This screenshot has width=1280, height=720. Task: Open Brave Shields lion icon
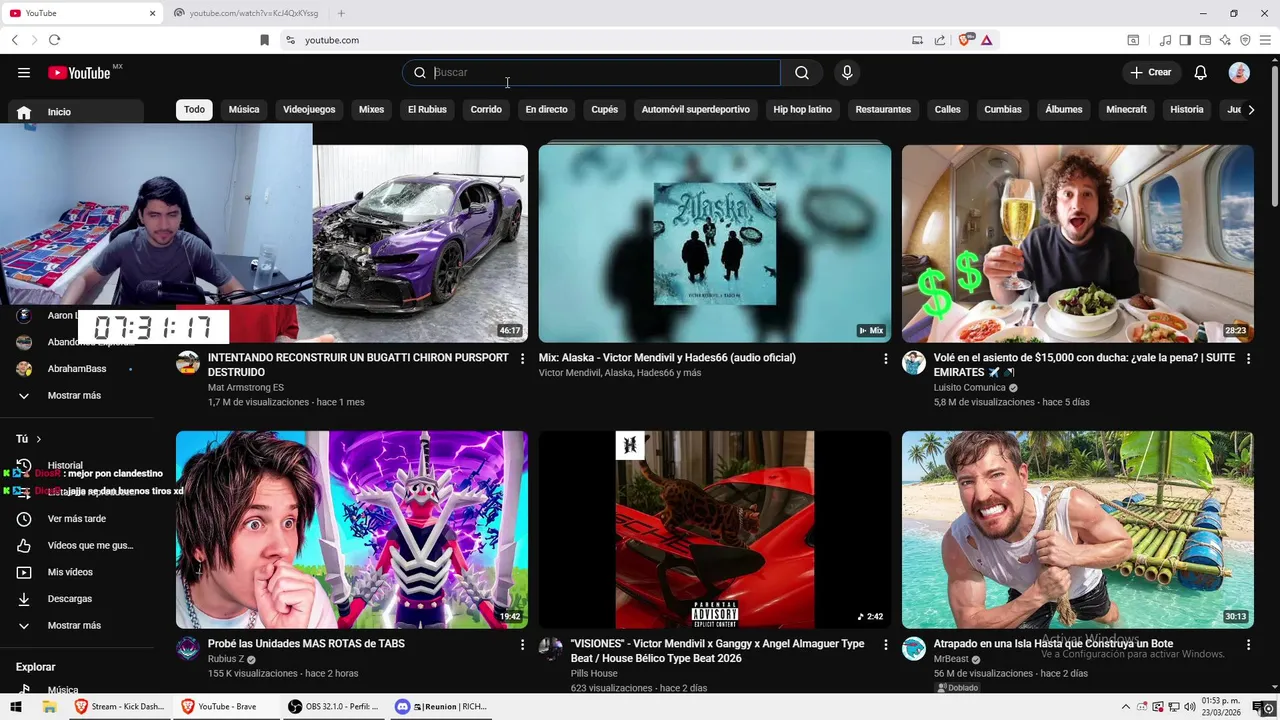tap(965, 40)
